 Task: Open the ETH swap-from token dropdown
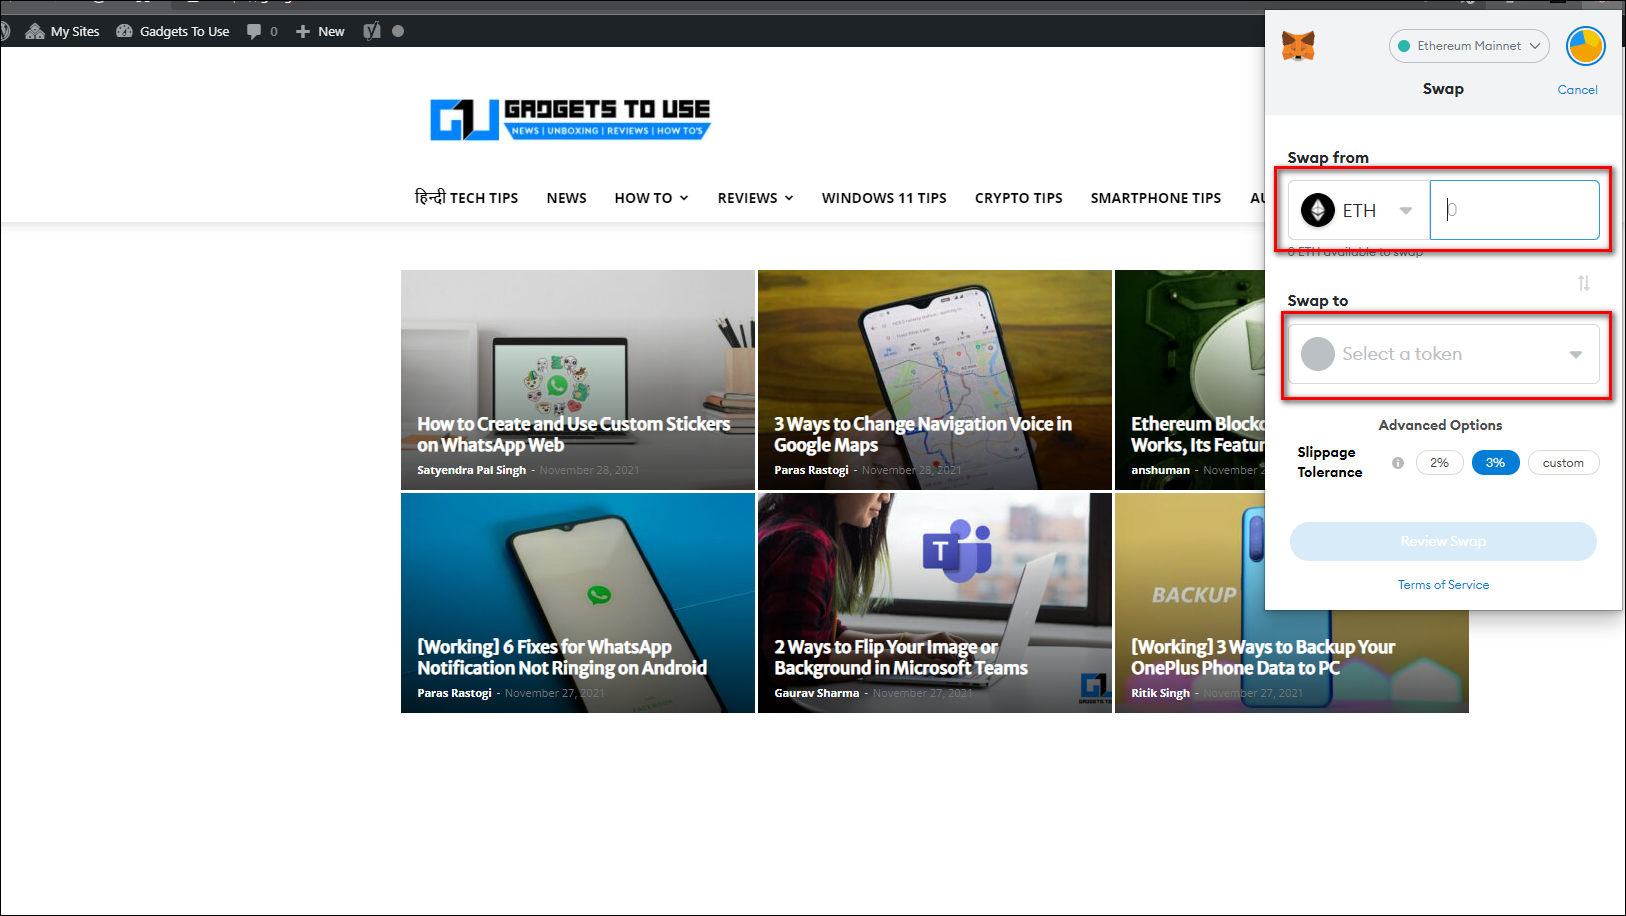tap(1358, 210)
